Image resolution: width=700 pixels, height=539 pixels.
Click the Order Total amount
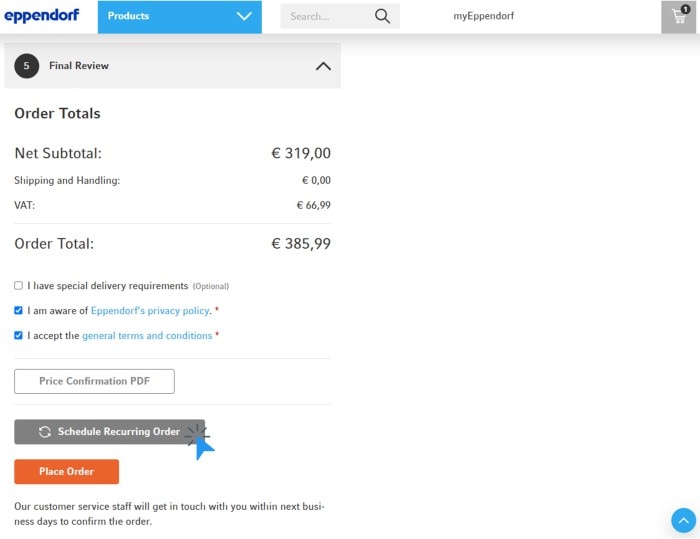pyautogui.click(x=300, y=244)
